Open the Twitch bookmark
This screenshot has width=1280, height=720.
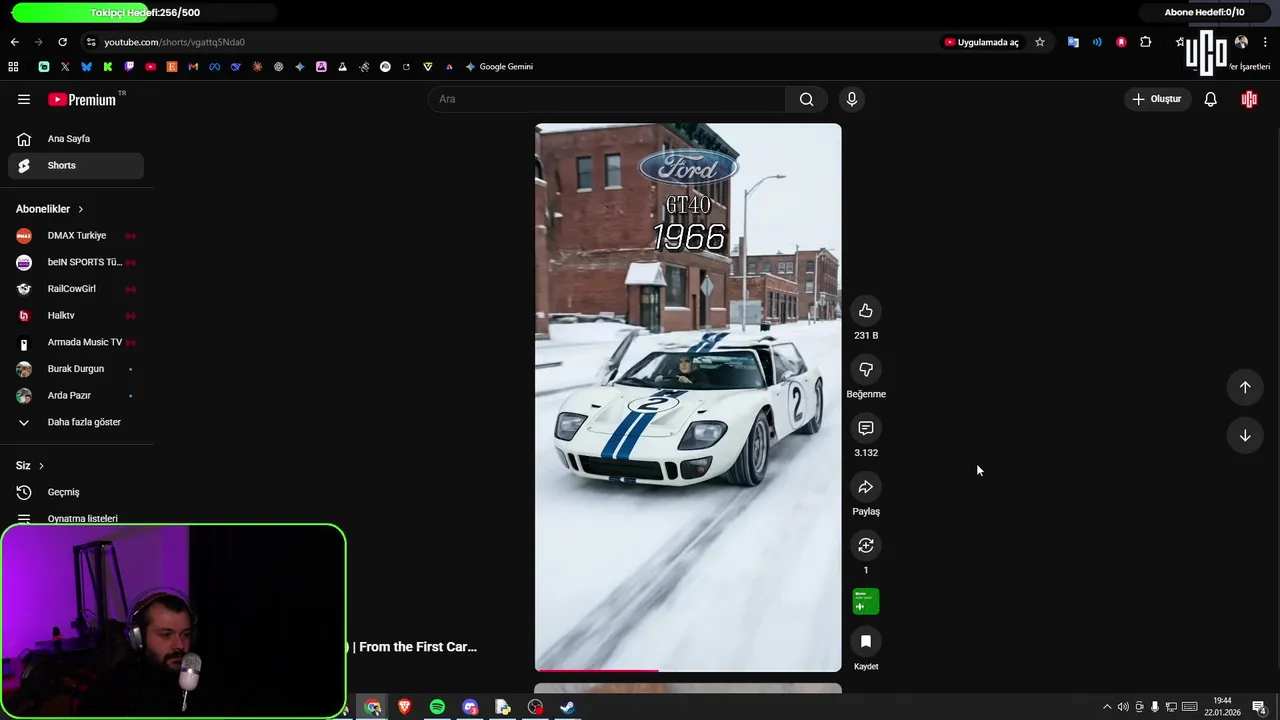[129, 67]
